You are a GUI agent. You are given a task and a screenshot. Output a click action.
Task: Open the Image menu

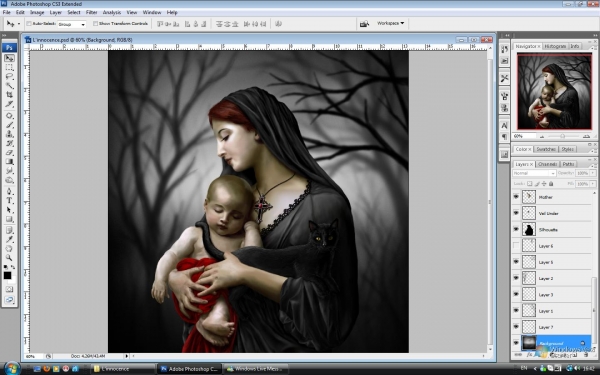(x=37, y=12)
